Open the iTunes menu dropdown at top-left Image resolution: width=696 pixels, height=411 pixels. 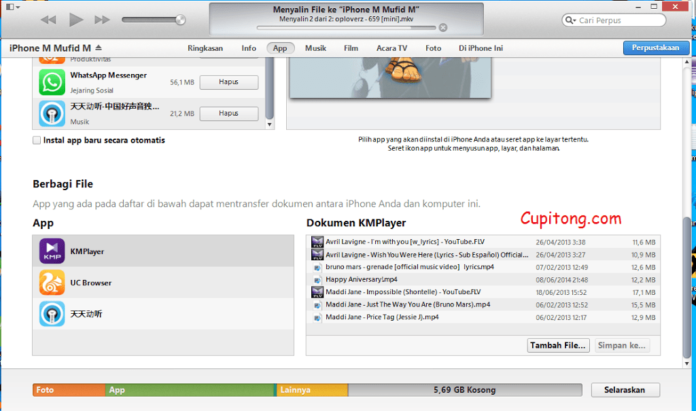click(x=12, y=7)
